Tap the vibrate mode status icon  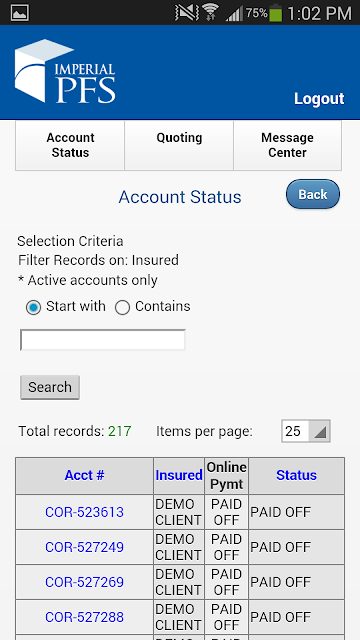pos(187,13)
